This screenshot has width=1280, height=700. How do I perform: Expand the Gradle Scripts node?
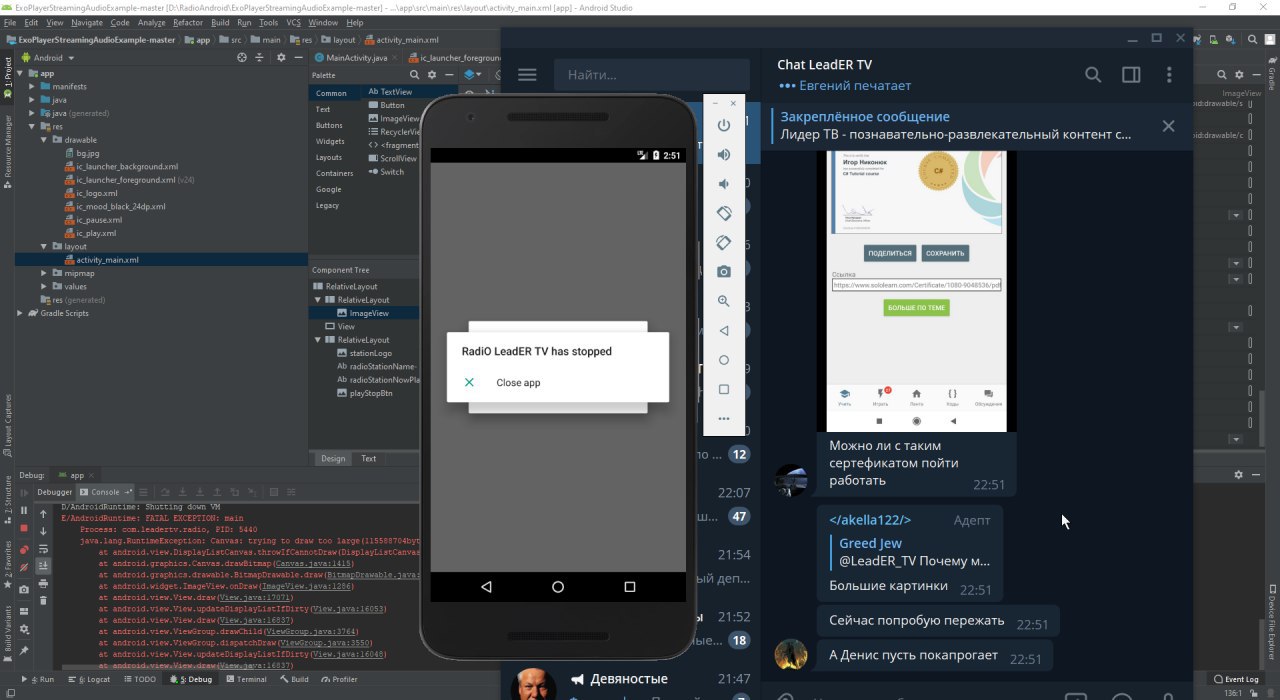pos(20,313)
